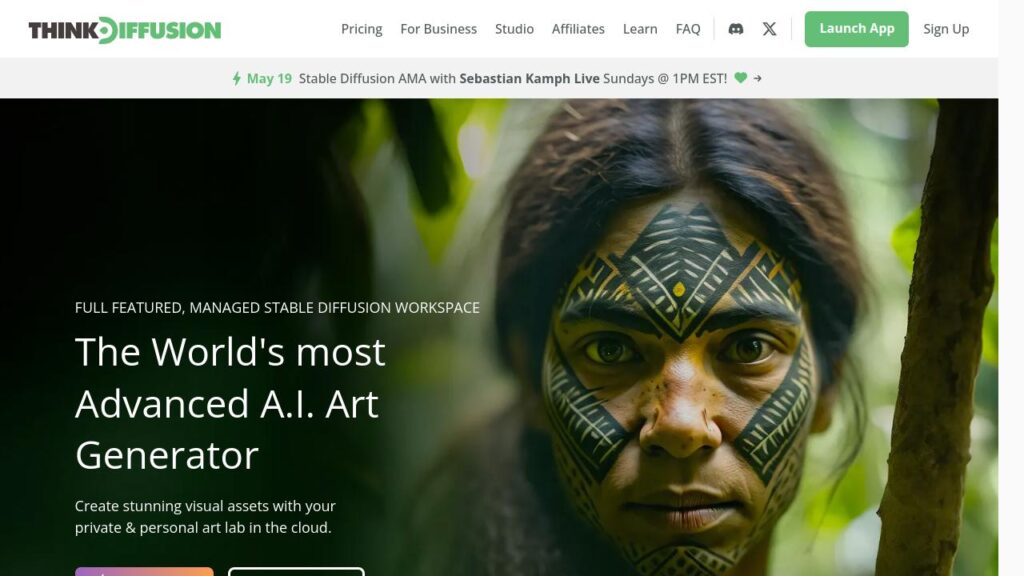The width and height of the screenshot is (1024, 576).
Task: Select the Learn menu item
Action: click(640, 29)
